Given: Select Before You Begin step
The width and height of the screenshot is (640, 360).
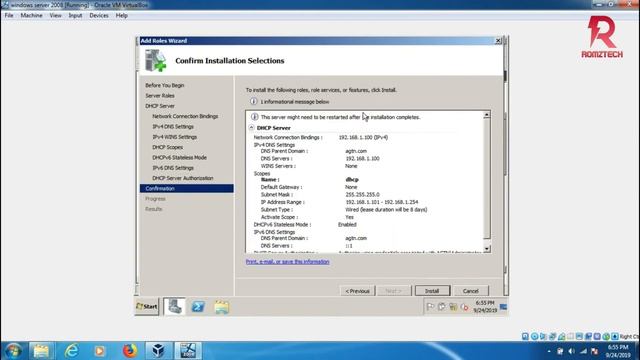Looking at the screenshot, I should [x=164, y=85].
